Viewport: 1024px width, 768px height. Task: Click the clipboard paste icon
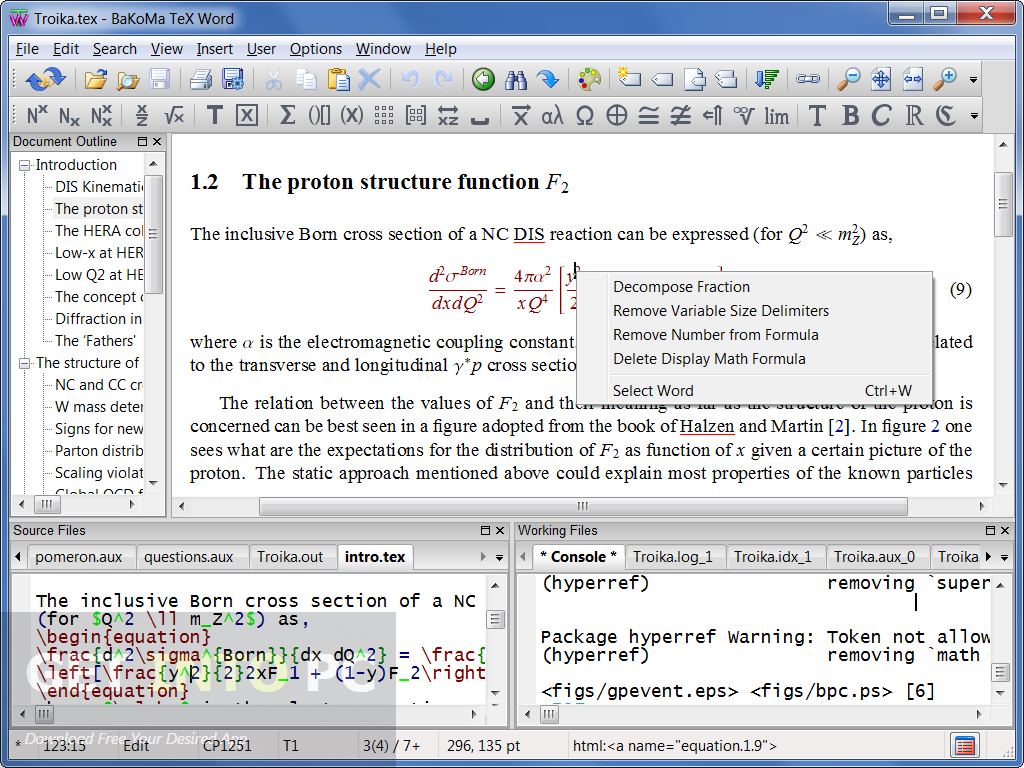coord(338,80)
